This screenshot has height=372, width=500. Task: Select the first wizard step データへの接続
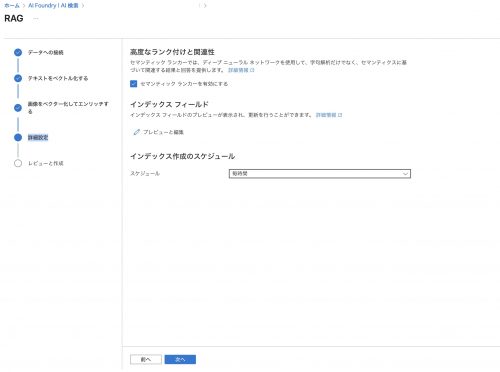[x=46, y=53]
